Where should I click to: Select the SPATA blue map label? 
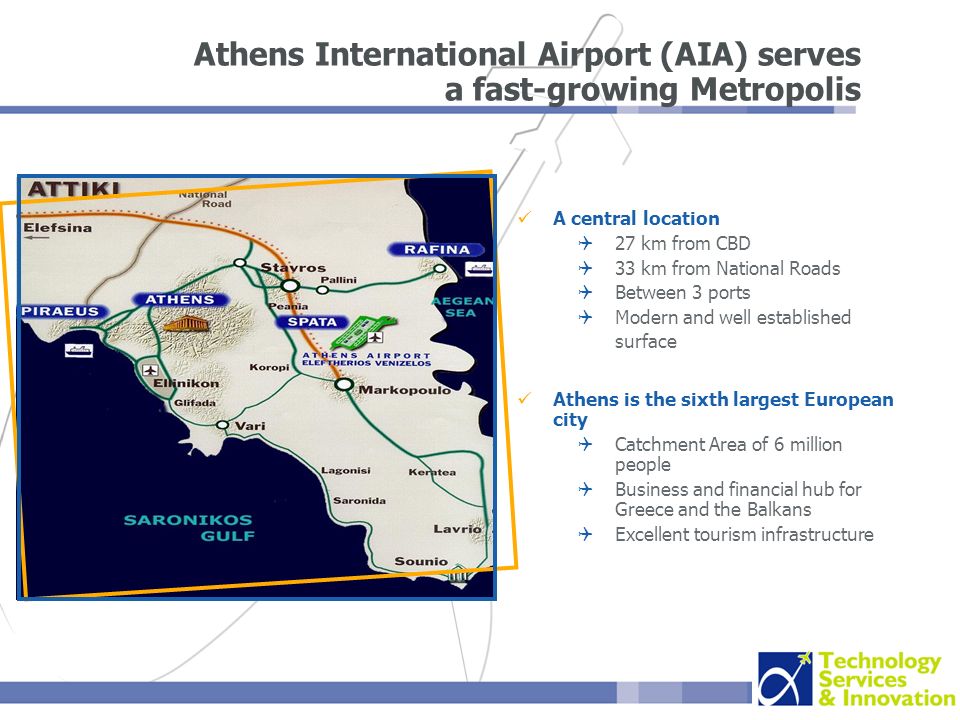[312, 322]
